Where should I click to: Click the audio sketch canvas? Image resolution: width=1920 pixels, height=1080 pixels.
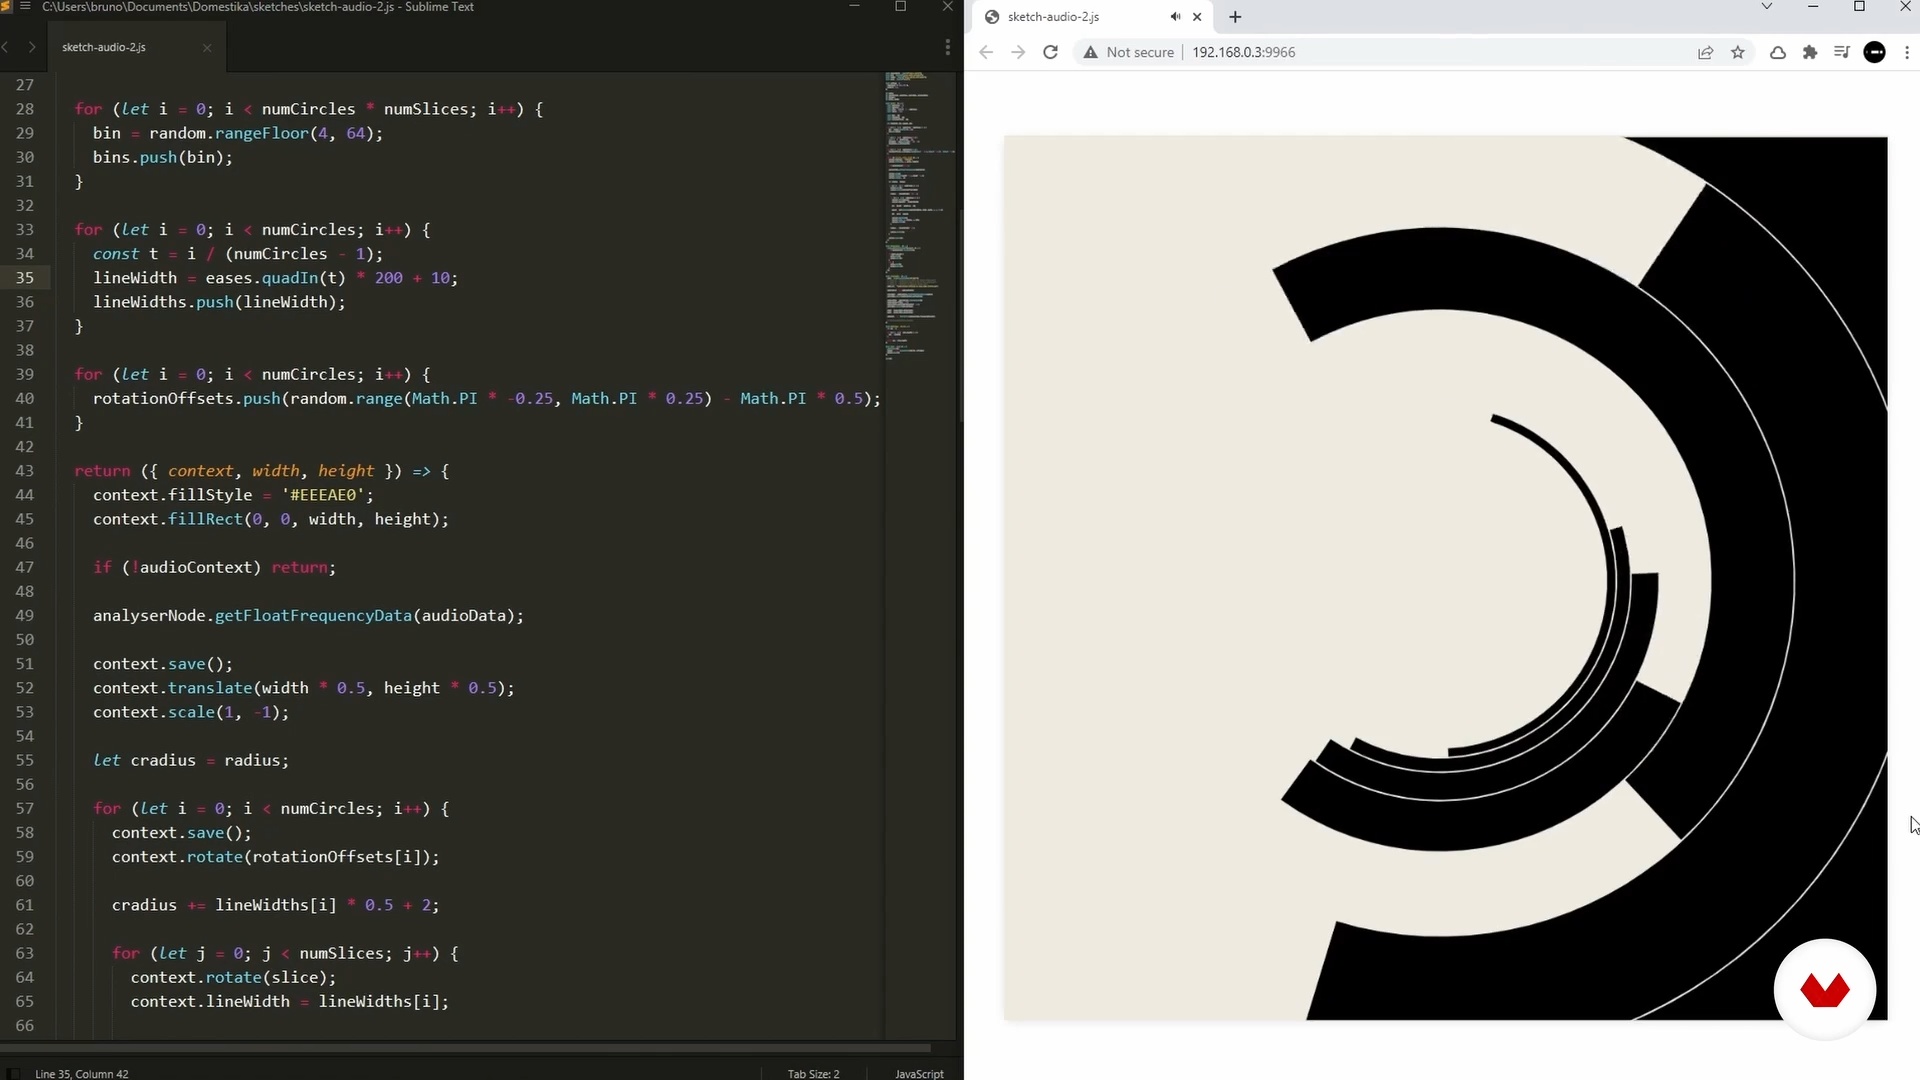tap(1446, 578)
